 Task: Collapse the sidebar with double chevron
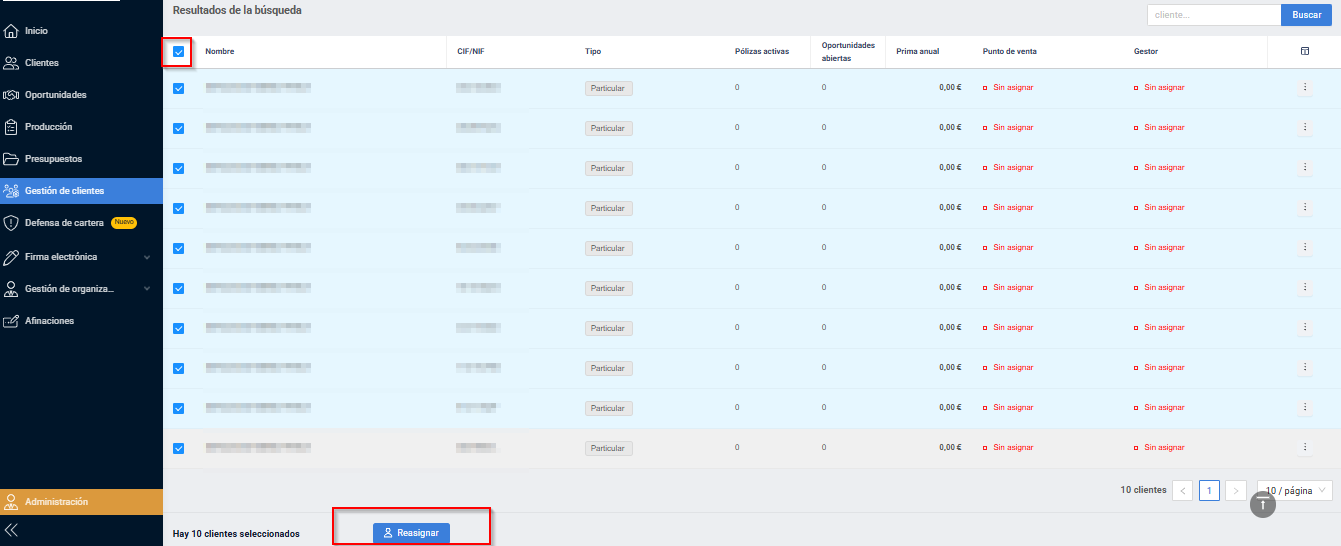coord(11,530)
